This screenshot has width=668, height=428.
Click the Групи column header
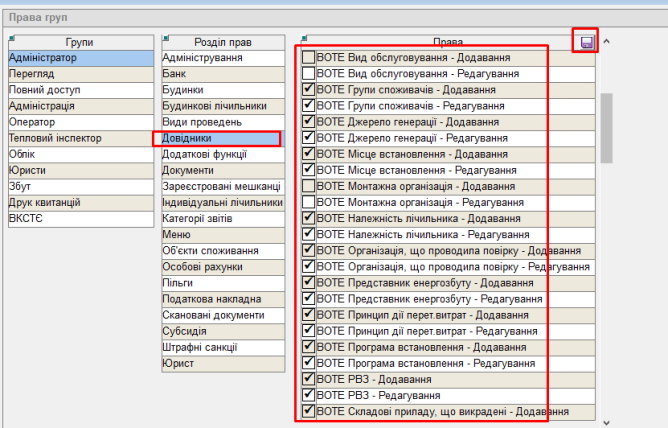tap(78, 42)
